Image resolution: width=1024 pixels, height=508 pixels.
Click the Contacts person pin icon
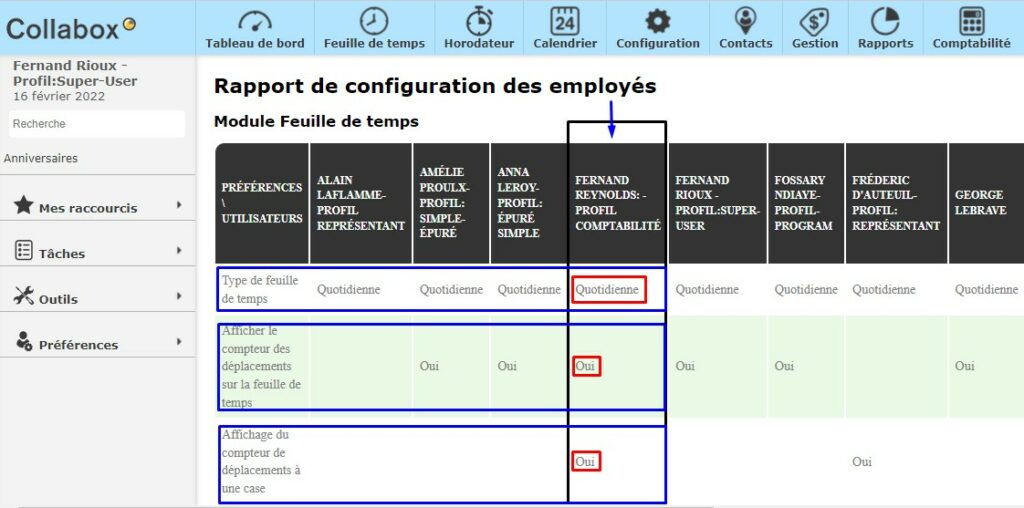click(745, 21)
